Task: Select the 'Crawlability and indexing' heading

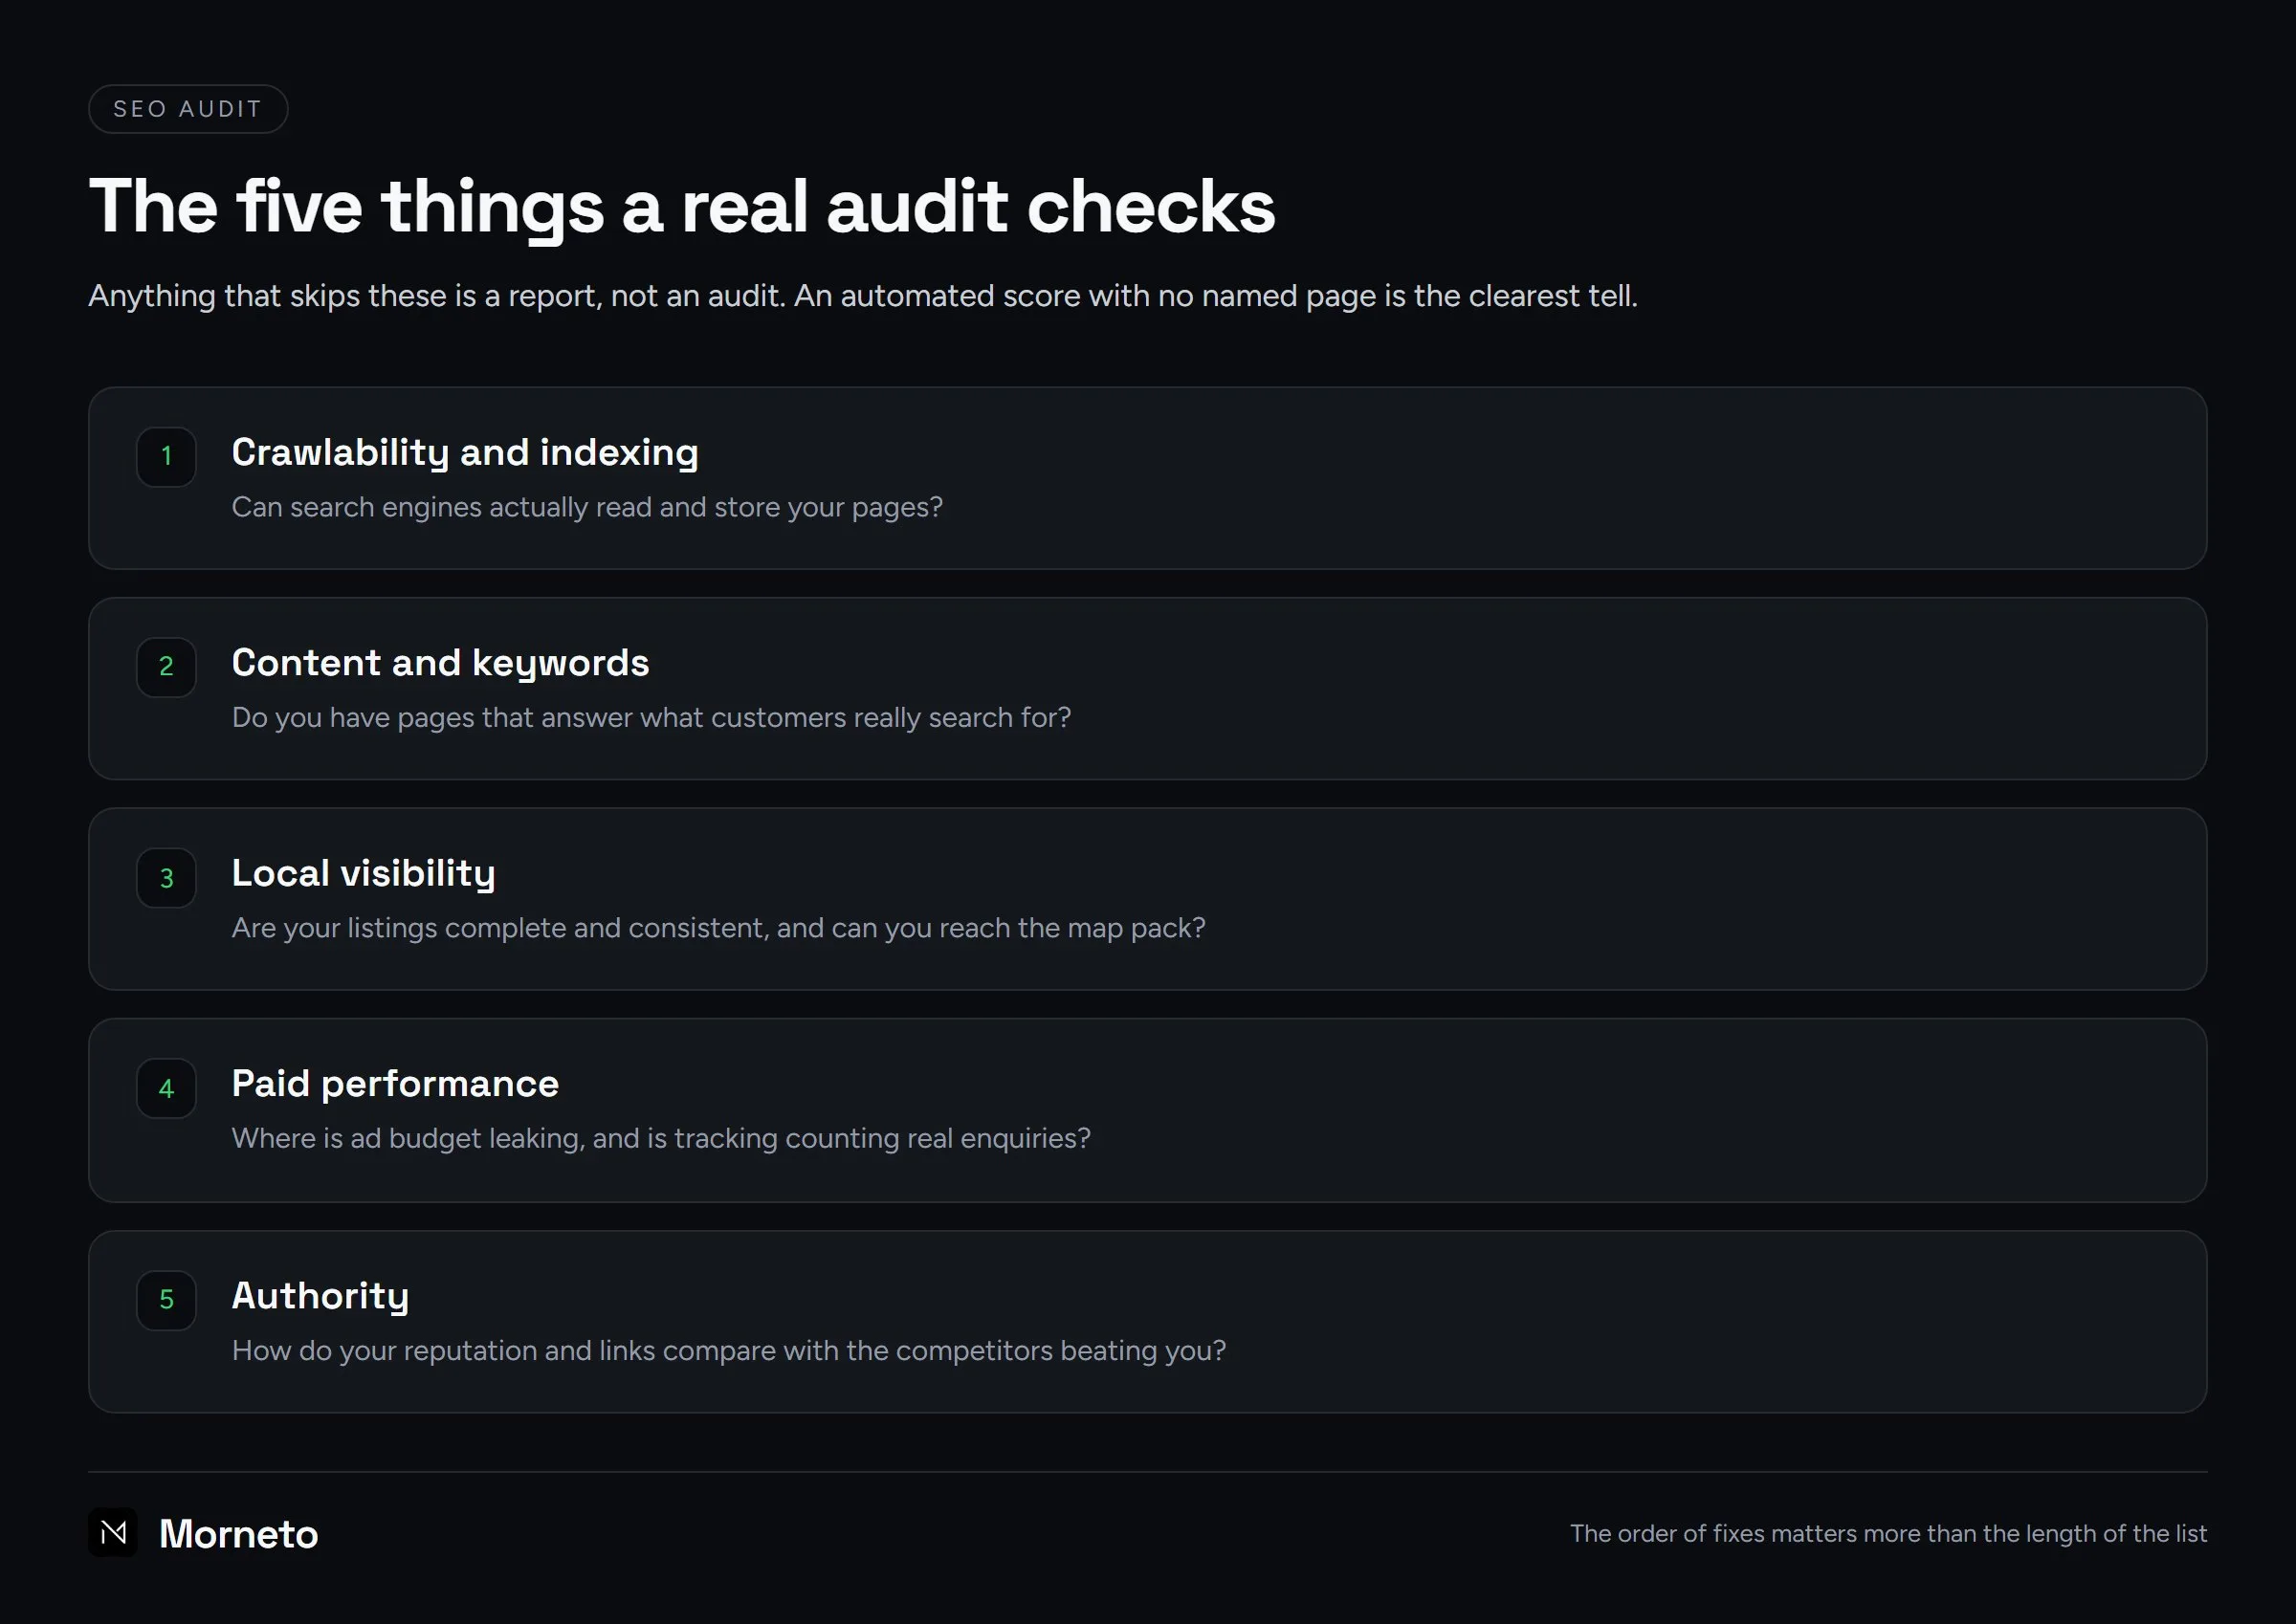Action: tap(465, 453)
